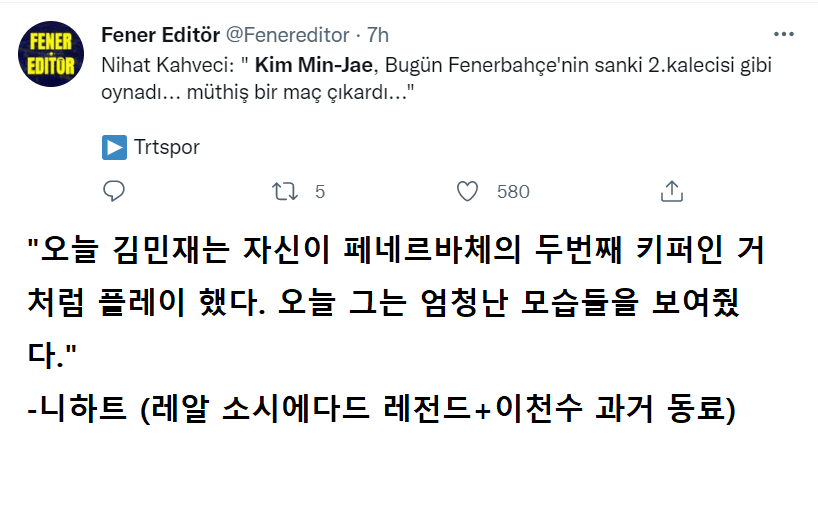Viewport: 818px width, 514px height.
Task: Click the blue play icon beside Trtspor
Action: [x=114, y=147]
